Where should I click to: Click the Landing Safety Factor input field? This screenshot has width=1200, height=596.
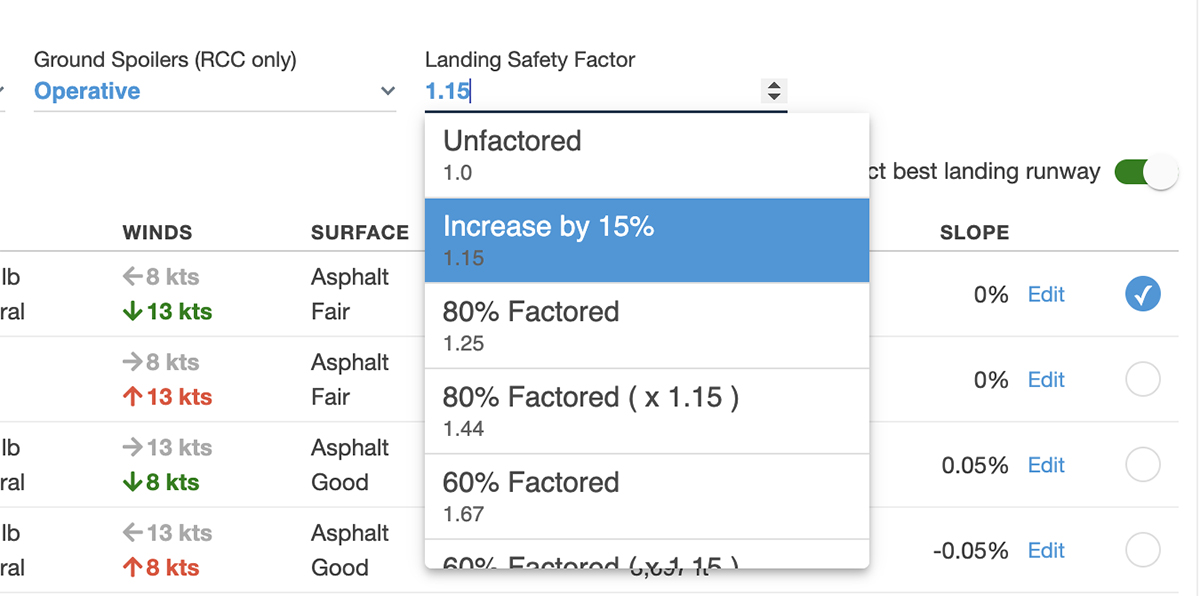click(x=590, y=92)
